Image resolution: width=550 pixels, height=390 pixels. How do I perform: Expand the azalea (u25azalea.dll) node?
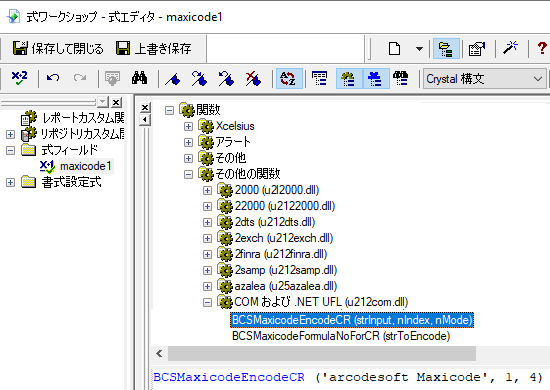[207, 287]
